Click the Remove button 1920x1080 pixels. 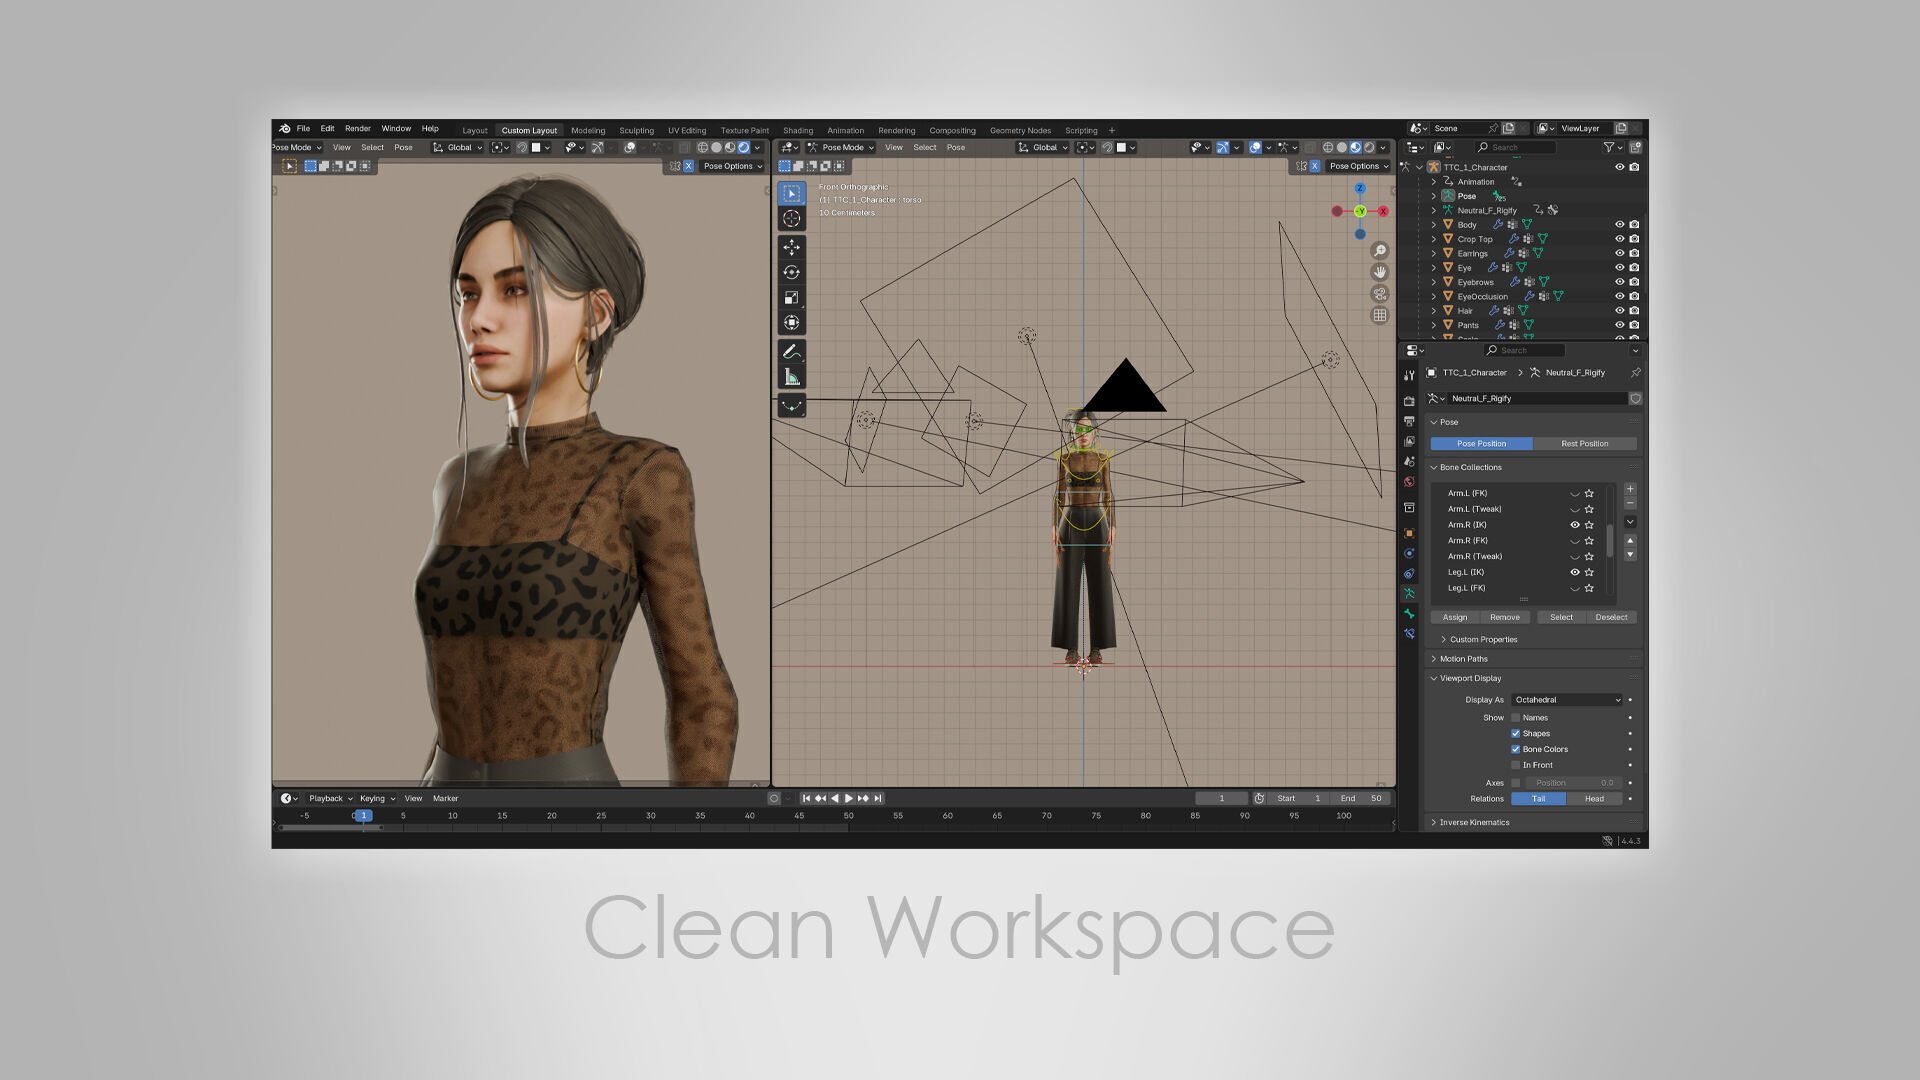pyautogui.click(x=1505, y=618)
